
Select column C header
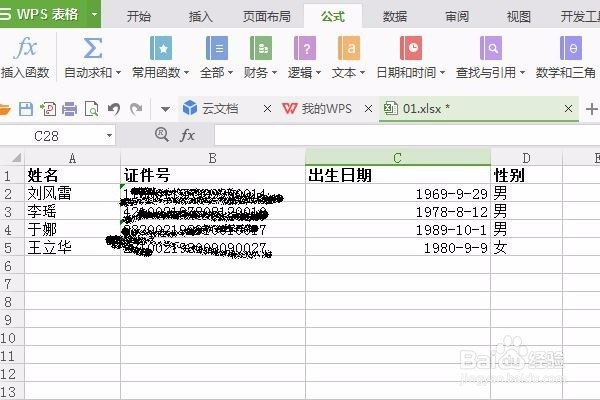[x=398, y=158]
